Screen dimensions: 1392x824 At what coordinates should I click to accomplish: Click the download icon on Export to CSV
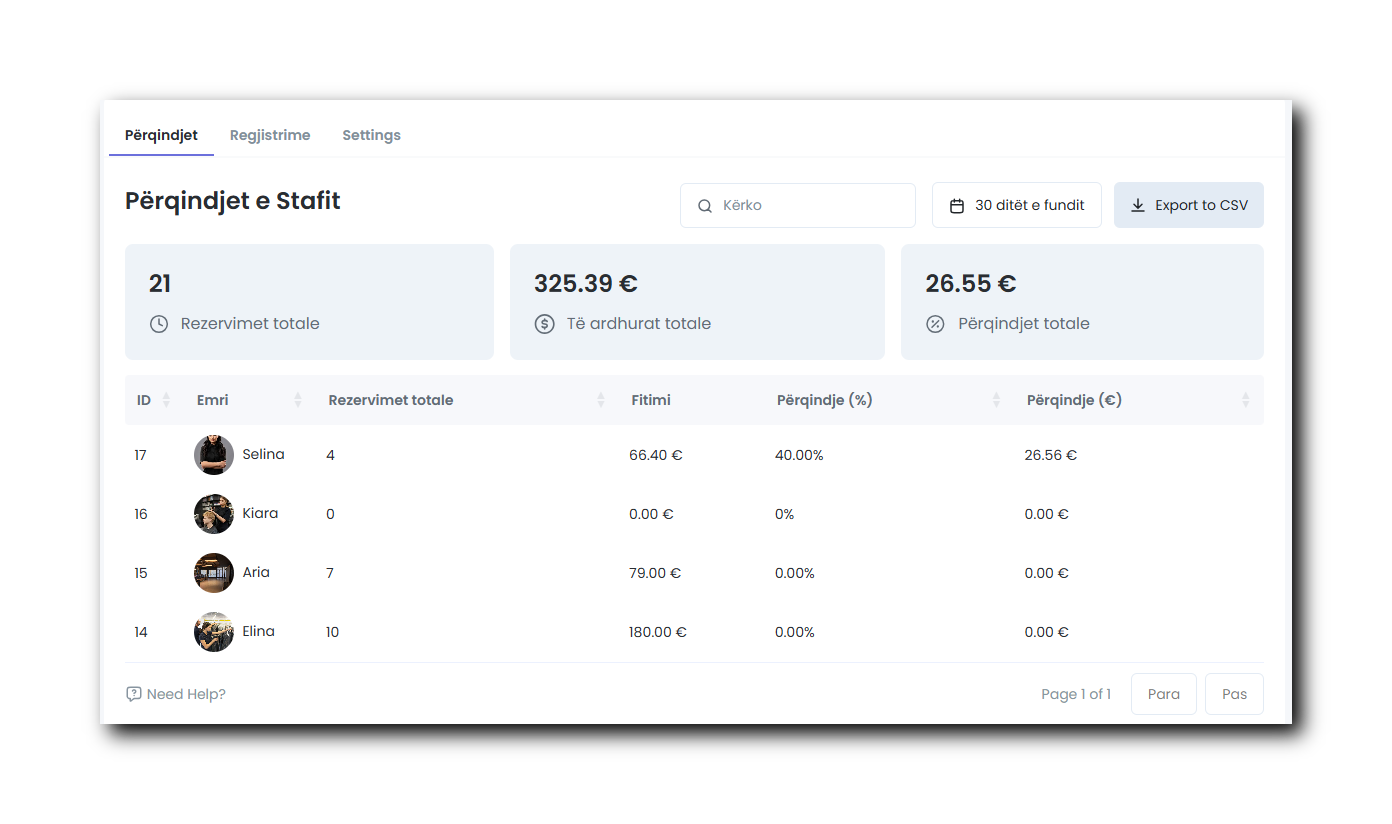pos(1138,206)
